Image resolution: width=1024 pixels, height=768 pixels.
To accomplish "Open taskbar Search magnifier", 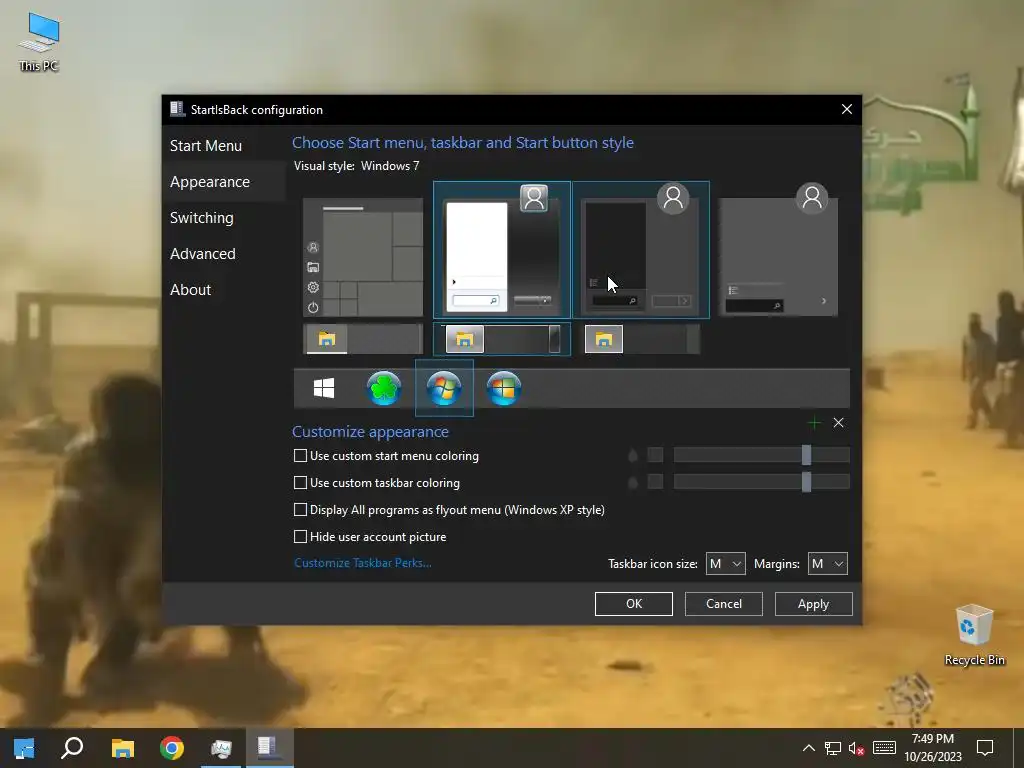I will pyautogui.click(x=72, y=748).
